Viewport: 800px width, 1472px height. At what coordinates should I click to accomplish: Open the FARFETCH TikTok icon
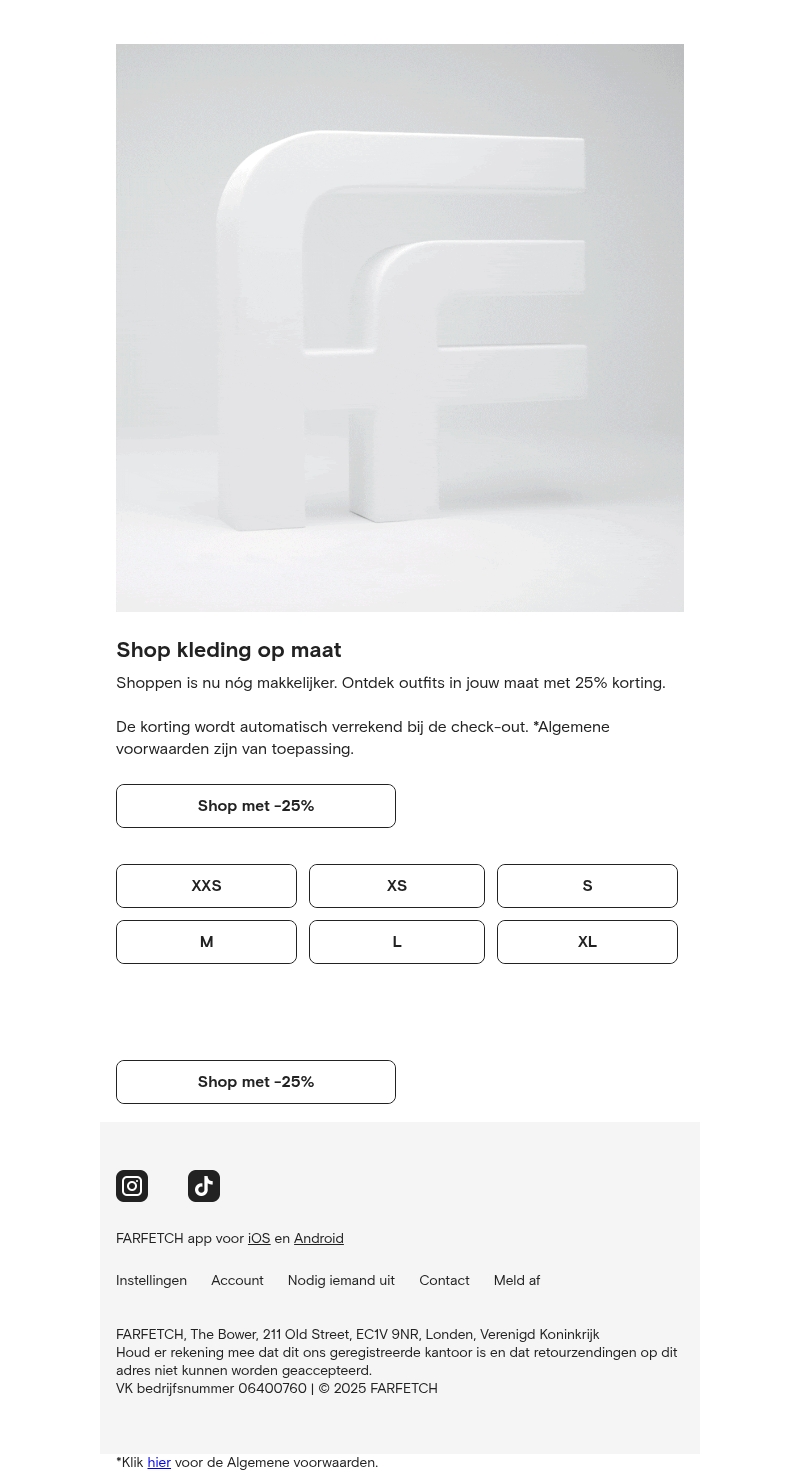click(x=204, y=1186)
